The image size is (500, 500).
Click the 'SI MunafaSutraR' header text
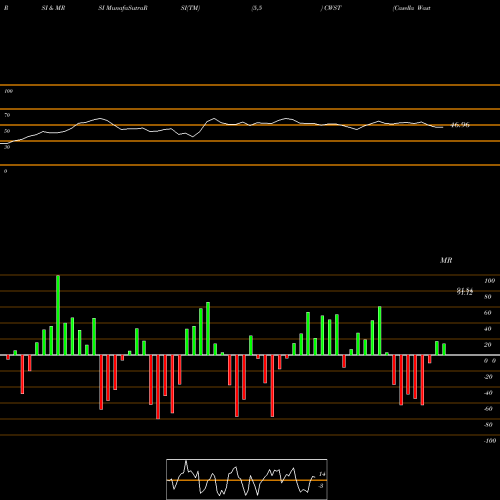tap(123, 8)
